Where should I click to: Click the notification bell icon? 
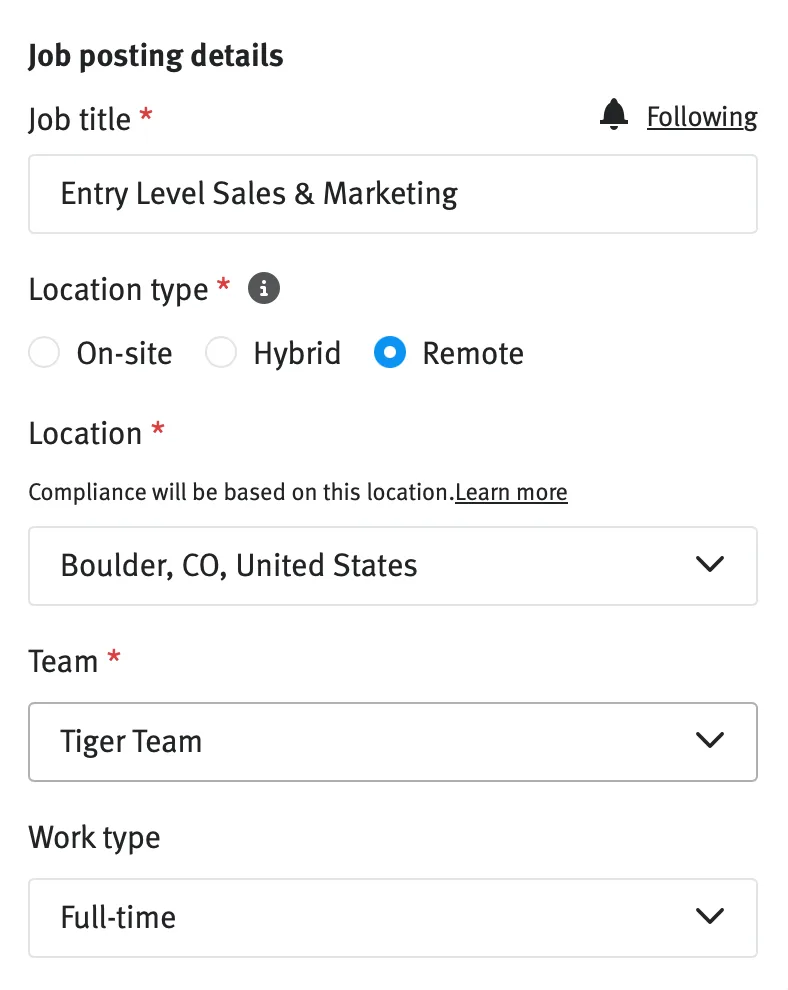coord(614,114)
